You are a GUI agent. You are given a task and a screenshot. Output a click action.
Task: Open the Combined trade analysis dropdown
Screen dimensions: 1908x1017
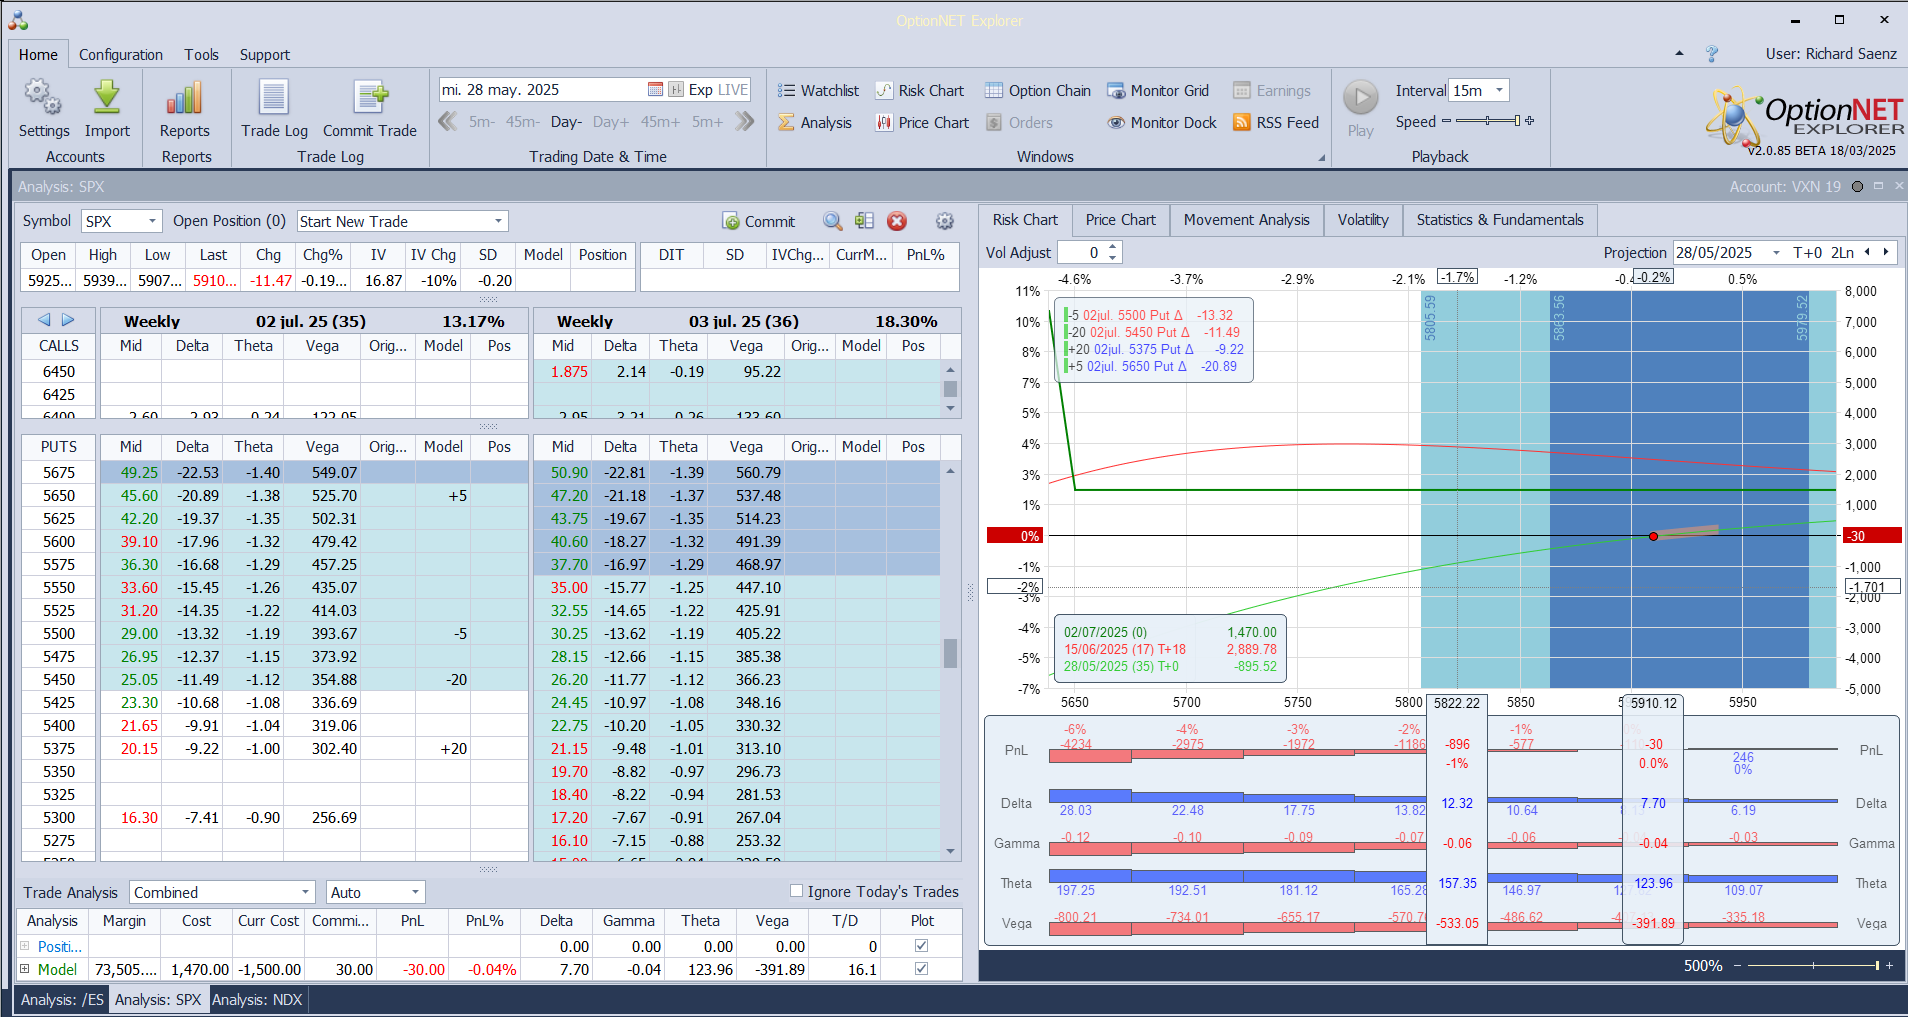point(306,892)
